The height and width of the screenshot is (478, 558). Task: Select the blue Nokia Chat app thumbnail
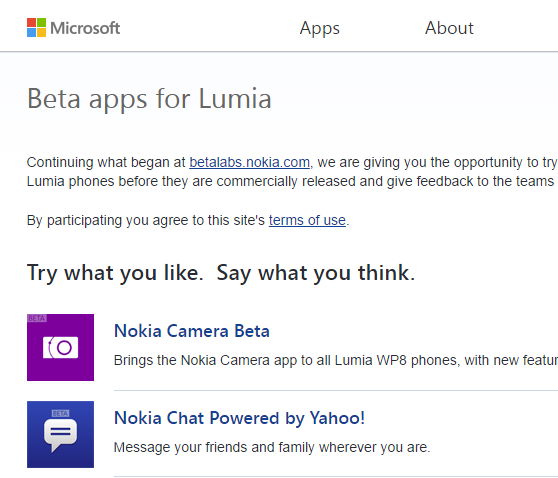point(60,435)
